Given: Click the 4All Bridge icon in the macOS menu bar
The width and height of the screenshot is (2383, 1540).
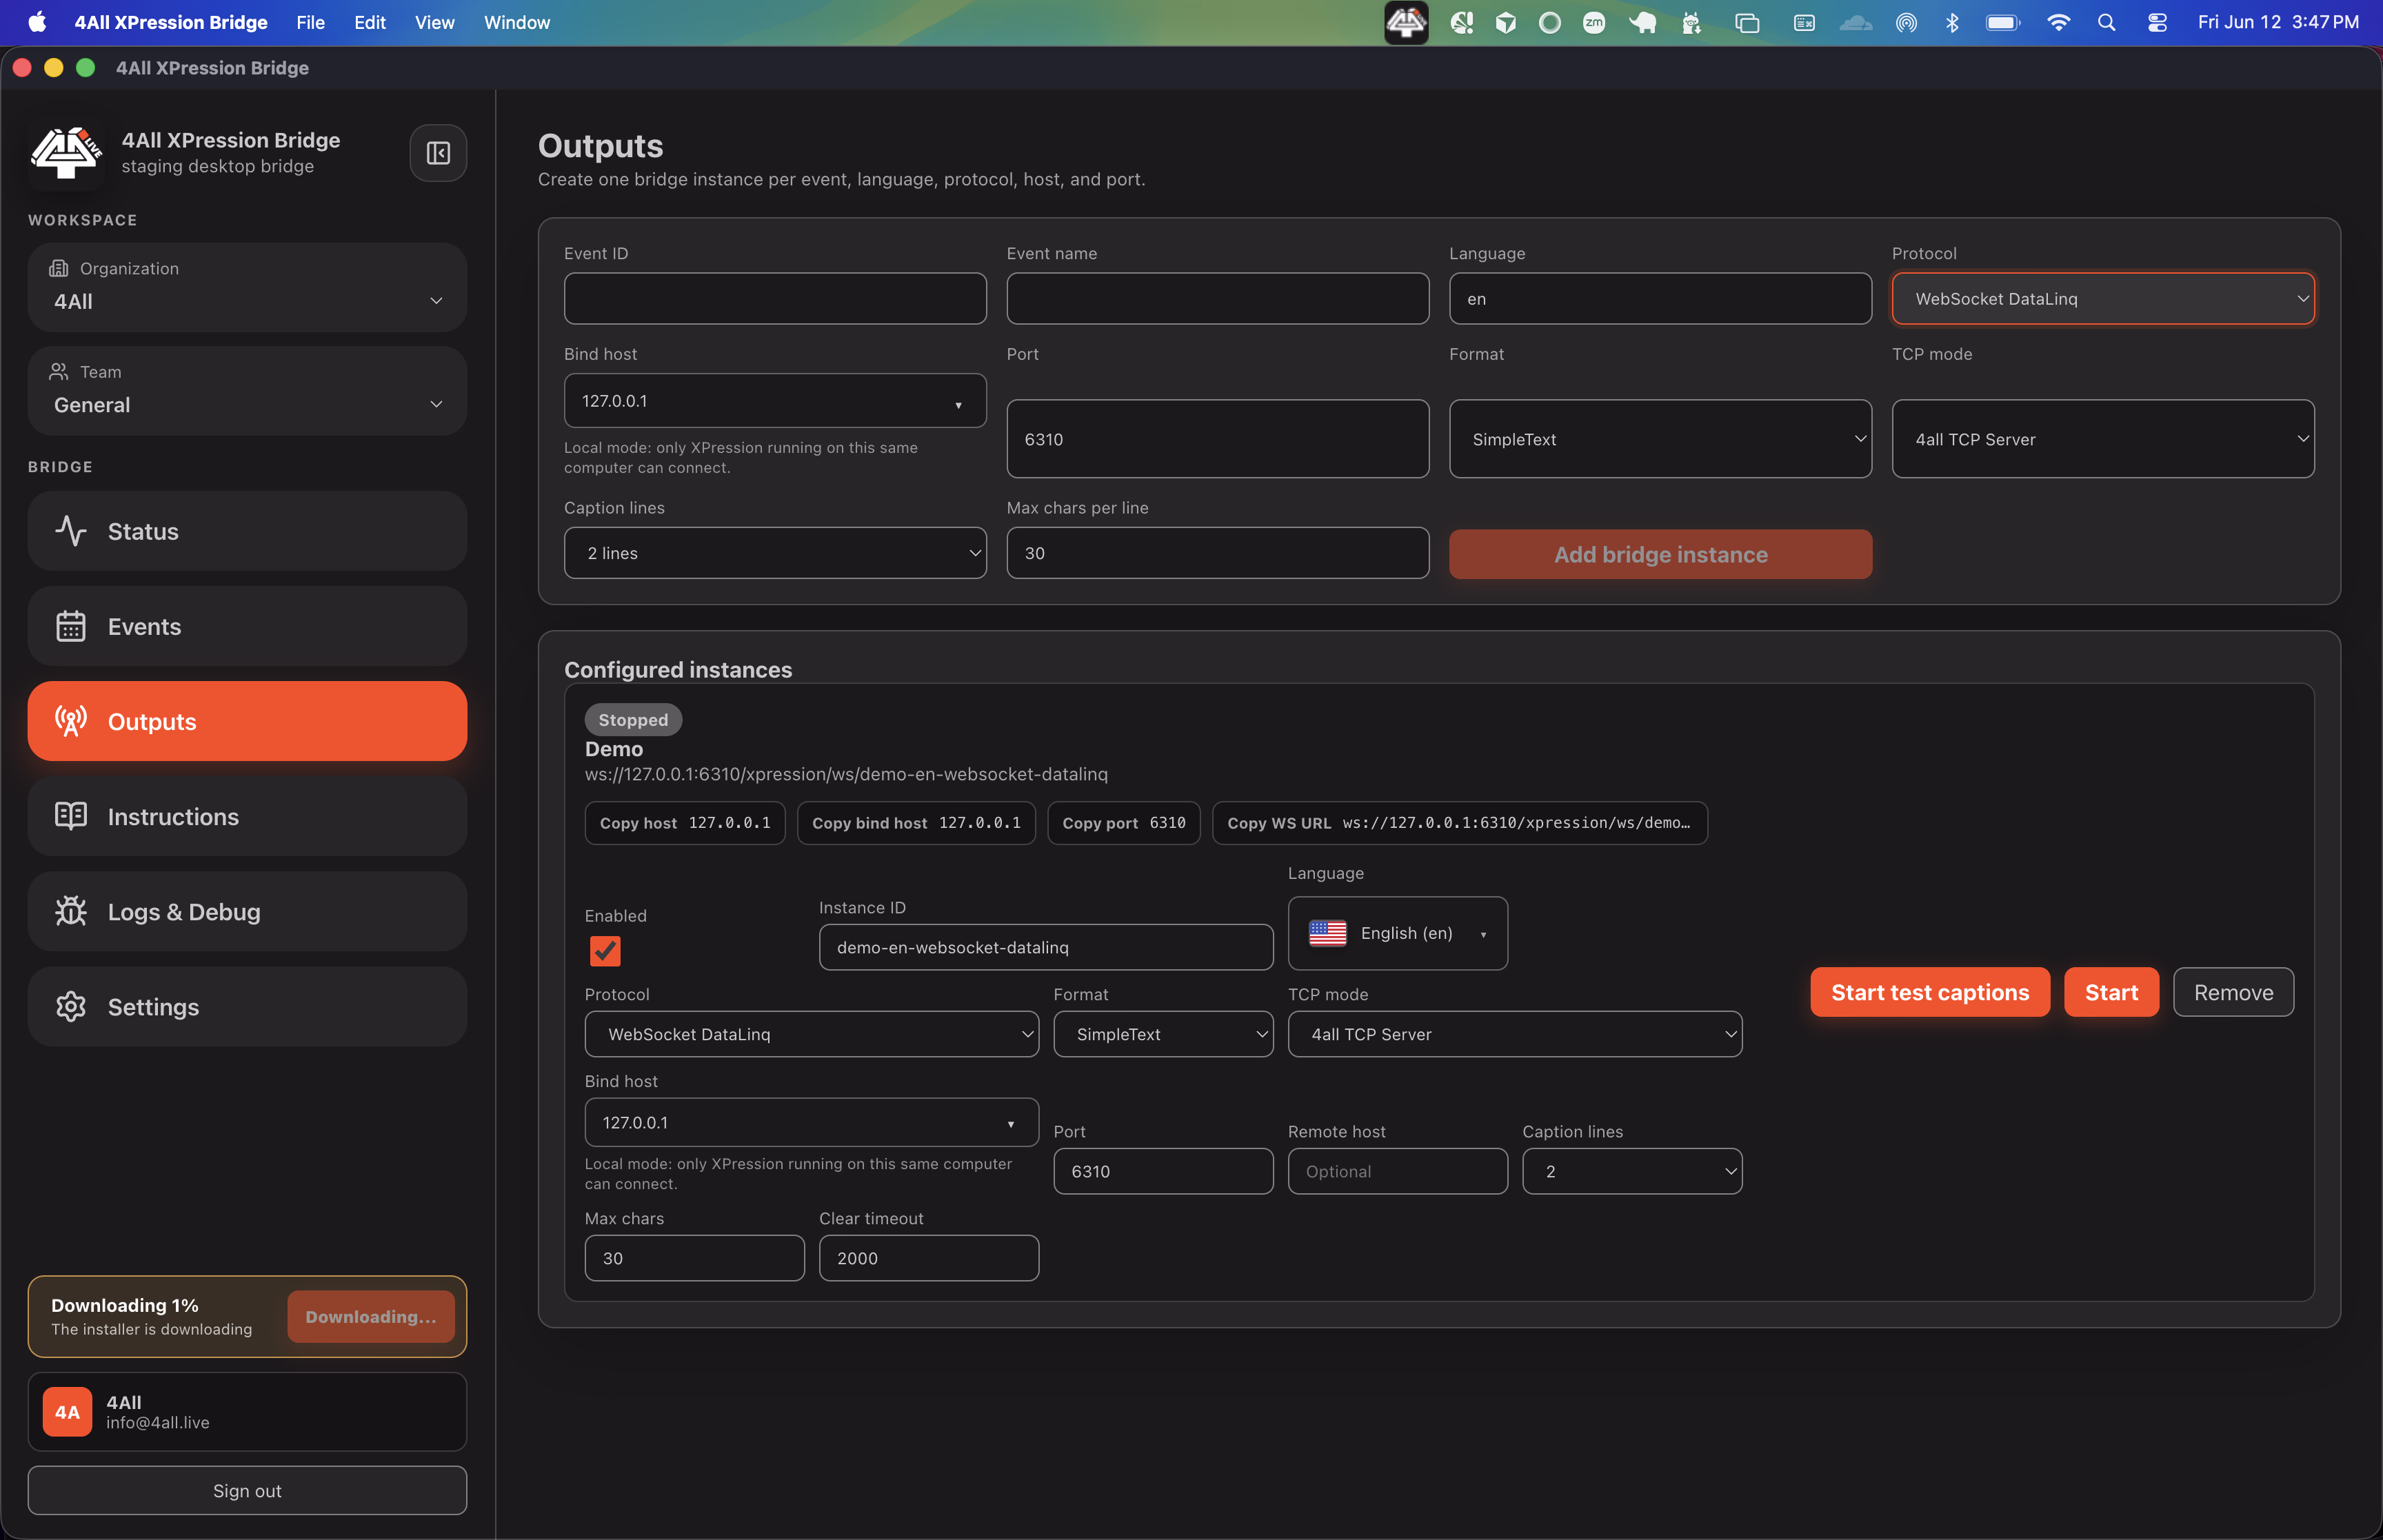Looking at the screenshot, I should tap(1406, 22).
